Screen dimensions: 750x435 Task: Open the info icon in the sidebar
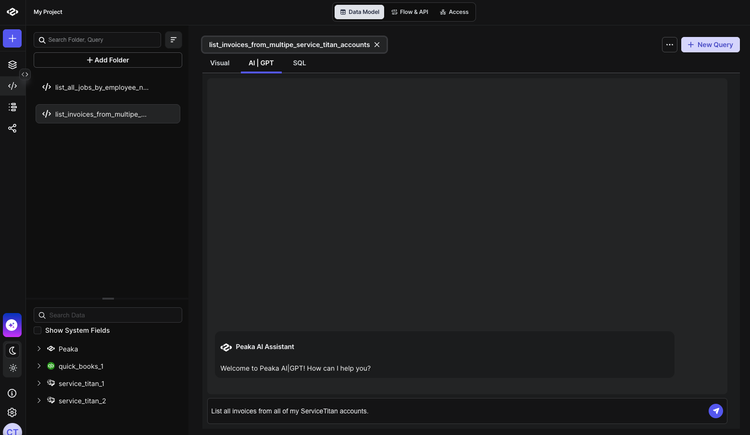(x=12, y=393)
